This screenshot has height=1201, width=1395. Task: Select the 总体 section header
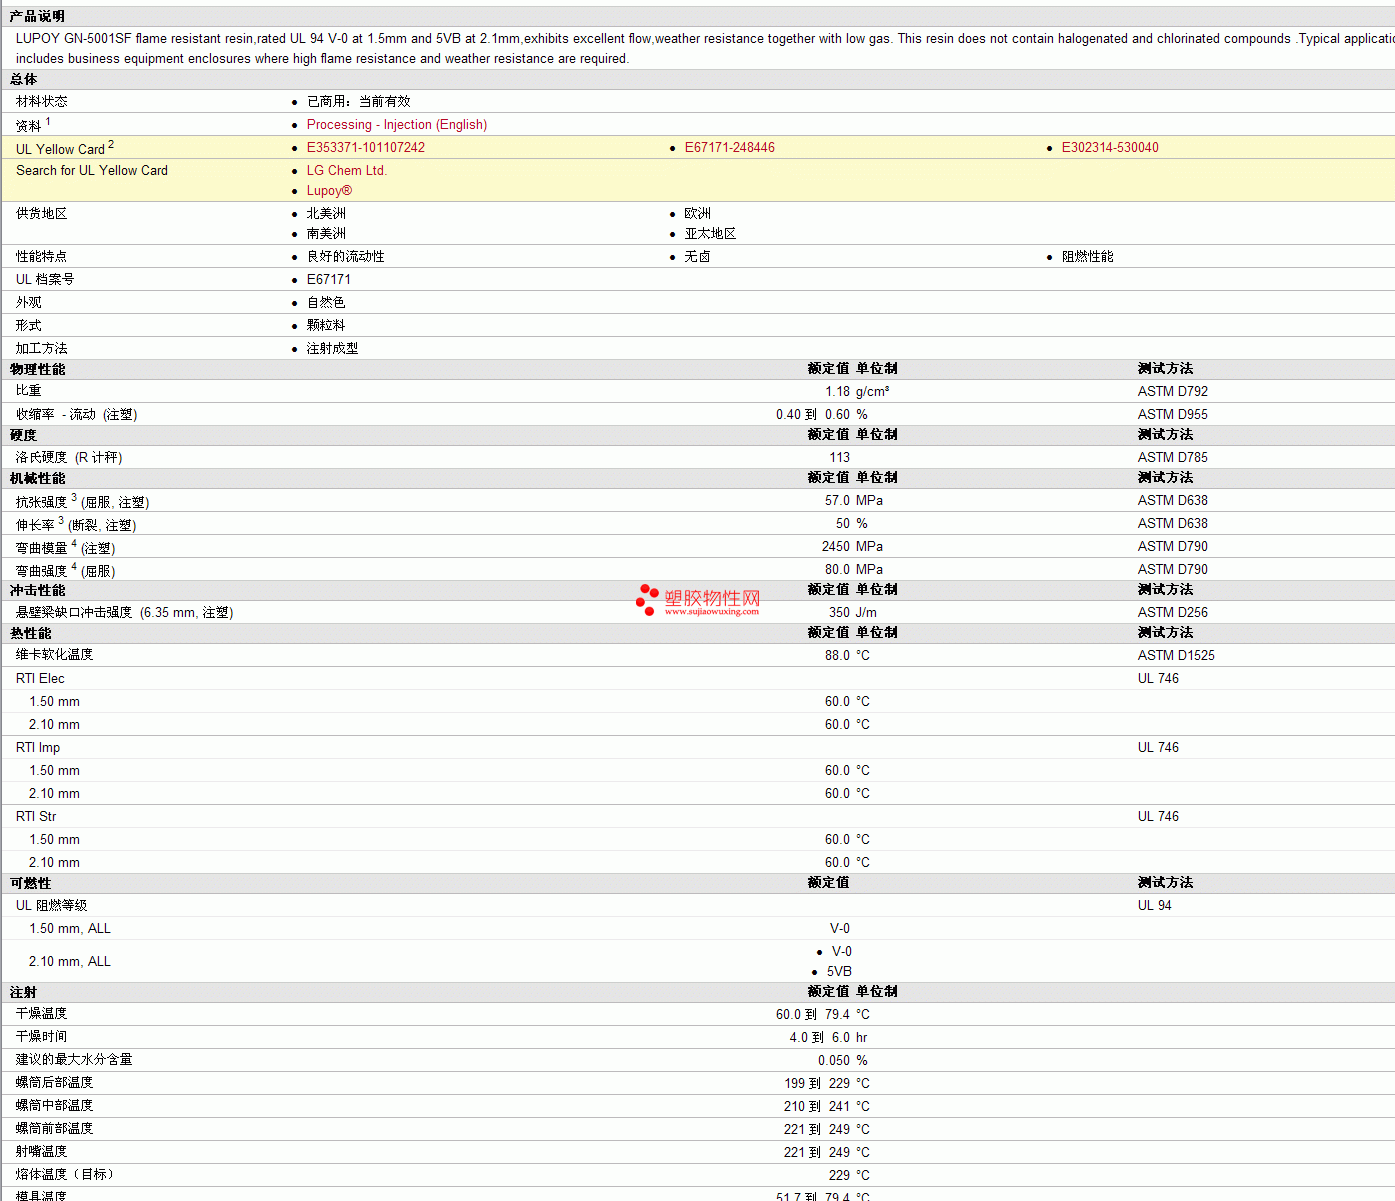[24, 79]
